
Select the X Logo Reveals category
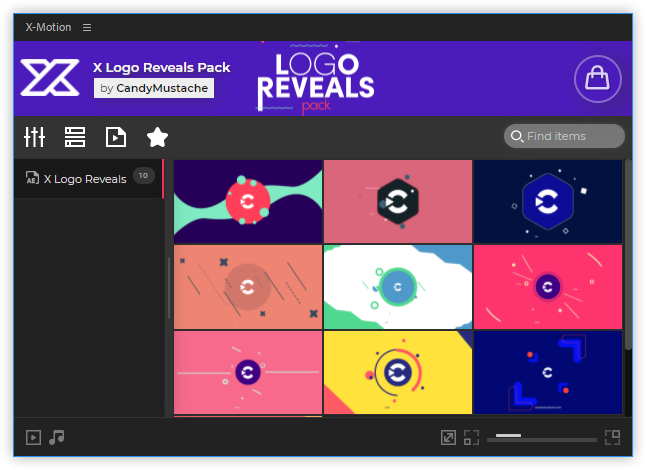(x=89, y=179)
